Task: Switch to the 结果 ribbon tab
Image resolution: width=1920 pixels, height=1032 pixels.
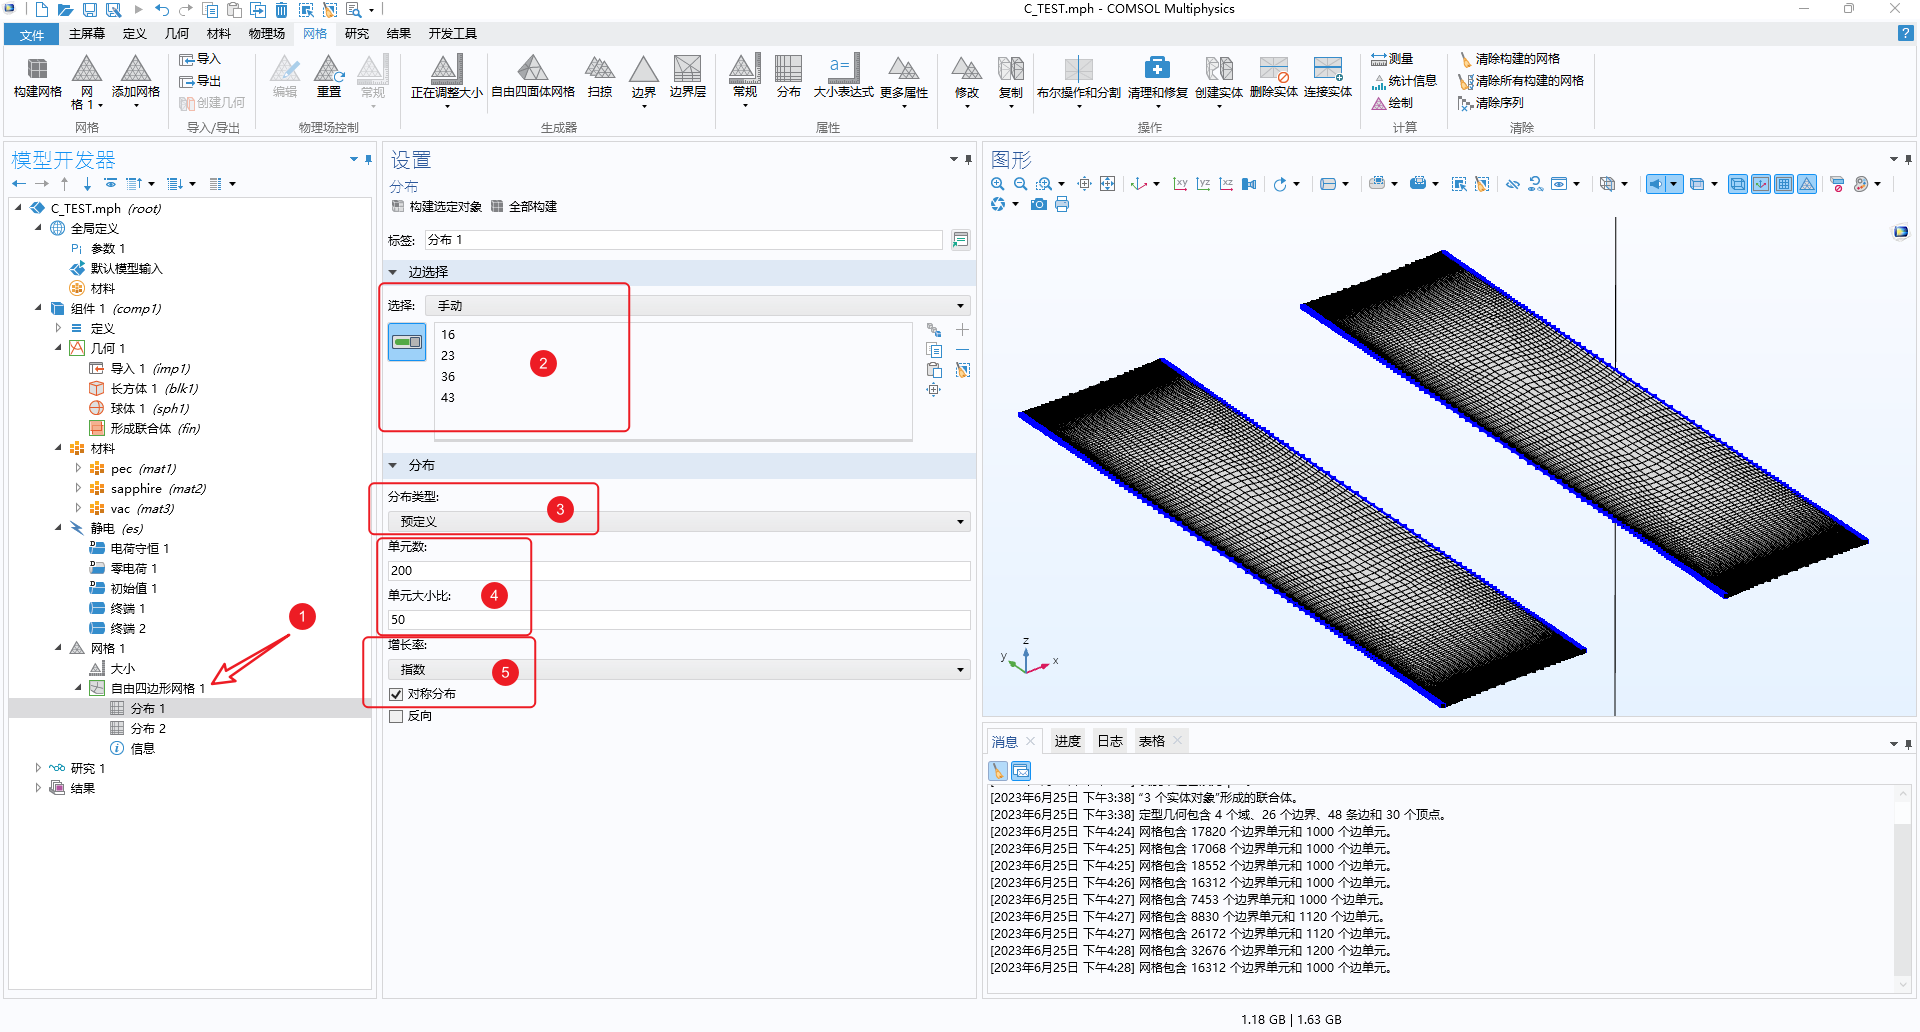Action: click(x=399, y=34)
